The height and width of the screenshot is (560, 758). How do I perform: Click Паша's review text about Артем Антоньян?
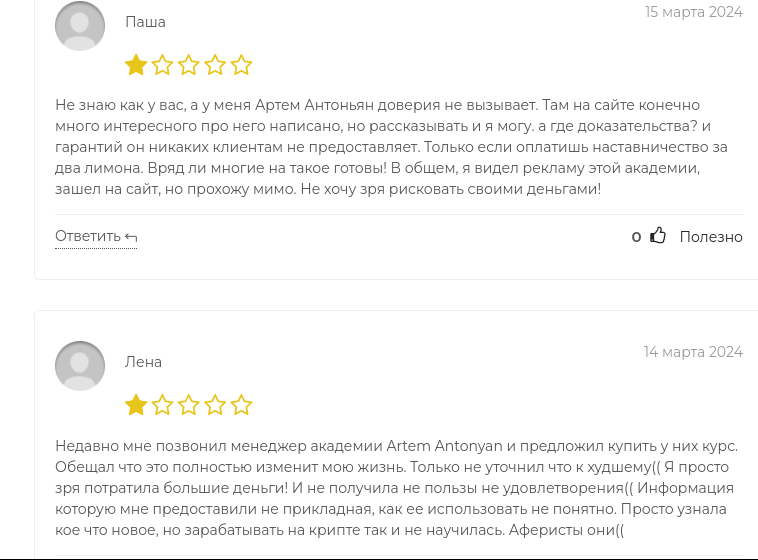(x=390, y=146)
